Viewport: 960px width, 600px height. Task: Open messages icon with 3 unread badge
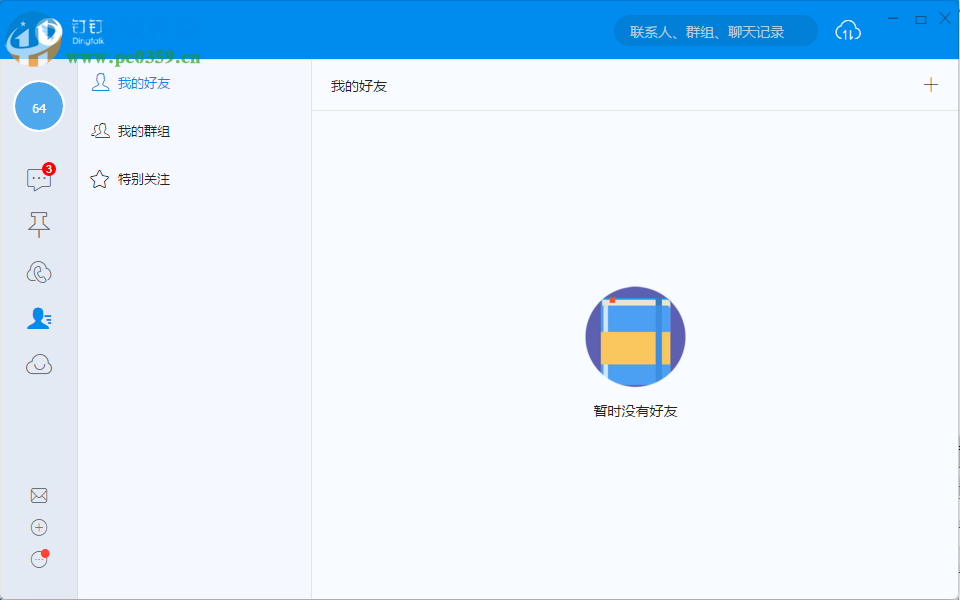pos(39,179)
